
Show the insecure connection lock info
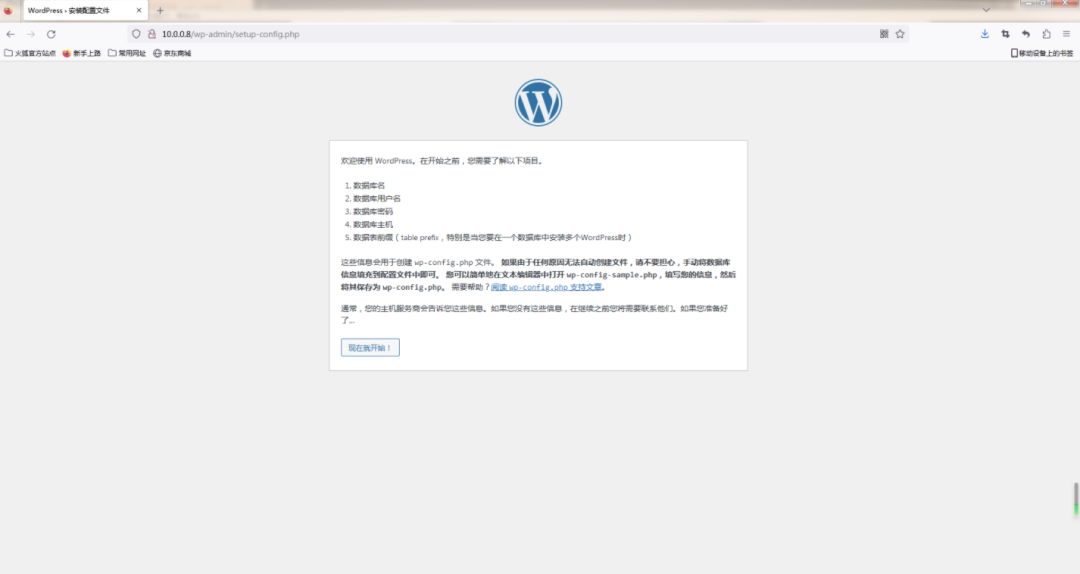pyautogui.click(x=152, y=34)
